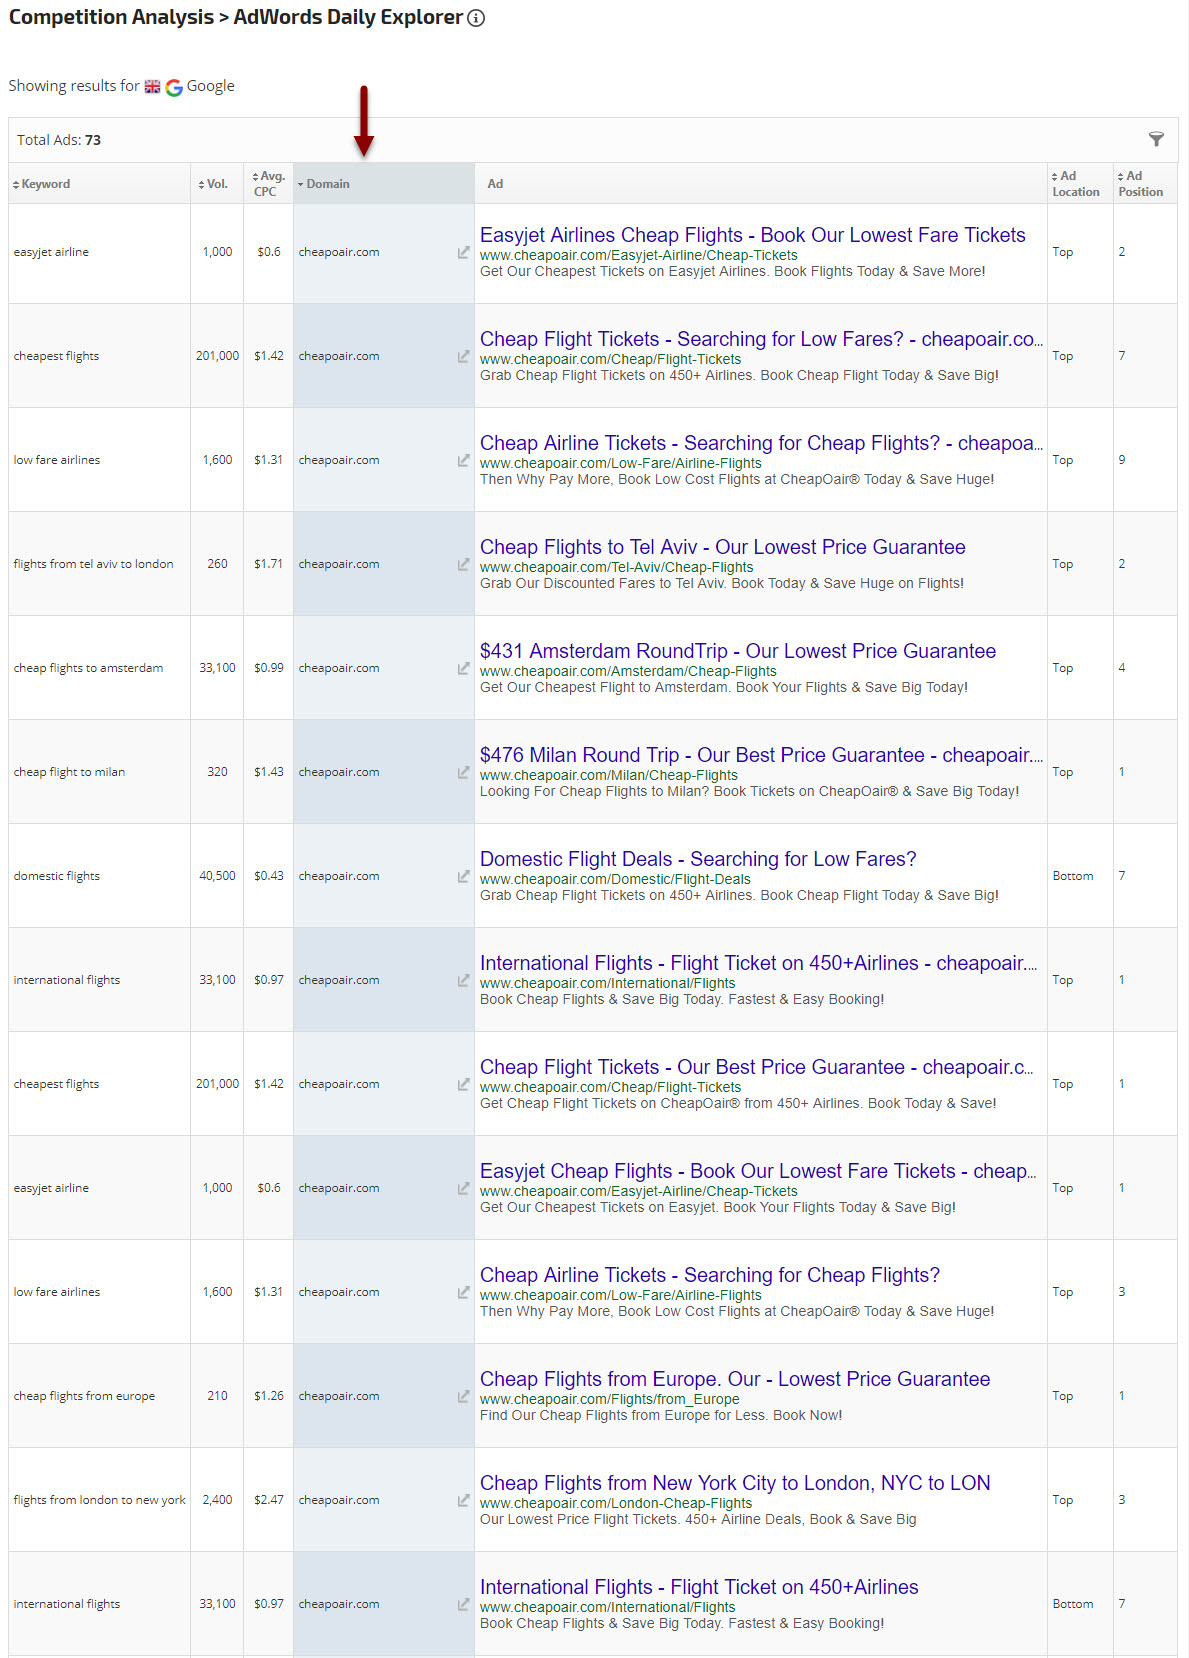This screenshot has height=1658, width=1189.
Task: Sort table by Ad Position column
Action: (1140, 184)
